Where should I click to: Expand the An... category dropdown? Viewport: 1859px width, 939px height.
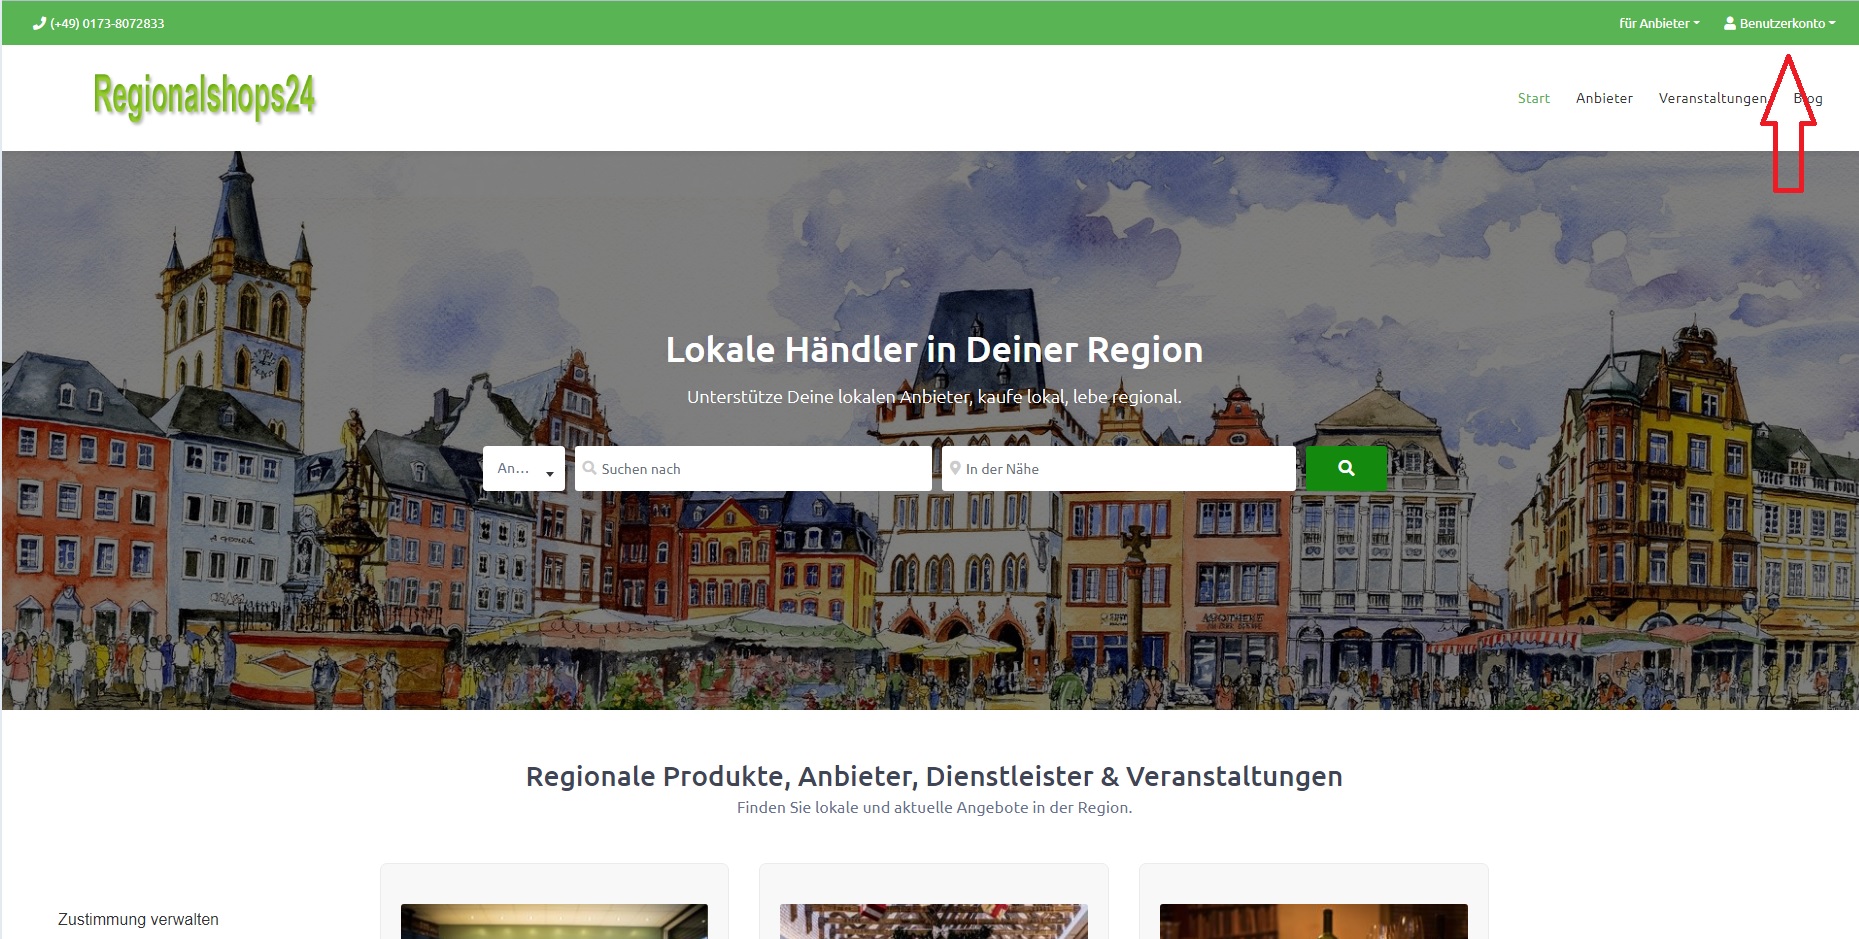(524, 468)
